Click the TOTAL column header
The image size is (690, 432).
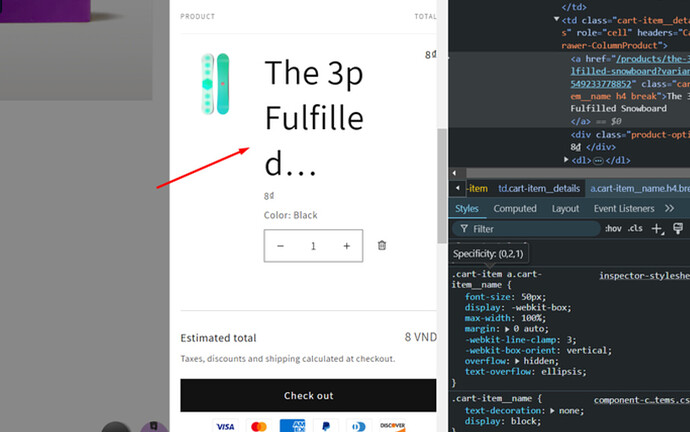click(425, 16)
